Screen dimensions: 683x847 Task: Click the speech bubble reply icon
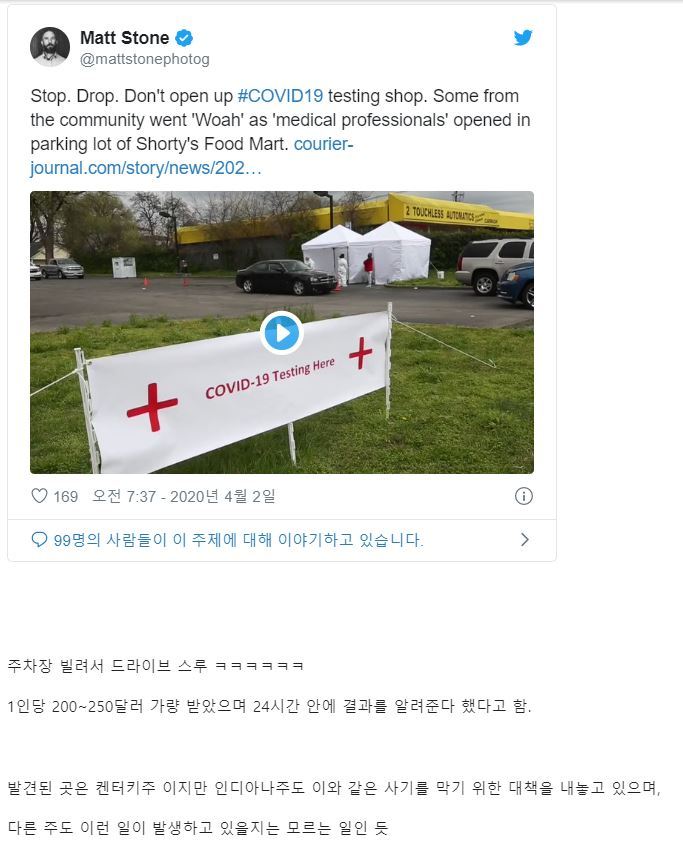tap(39, 540)
